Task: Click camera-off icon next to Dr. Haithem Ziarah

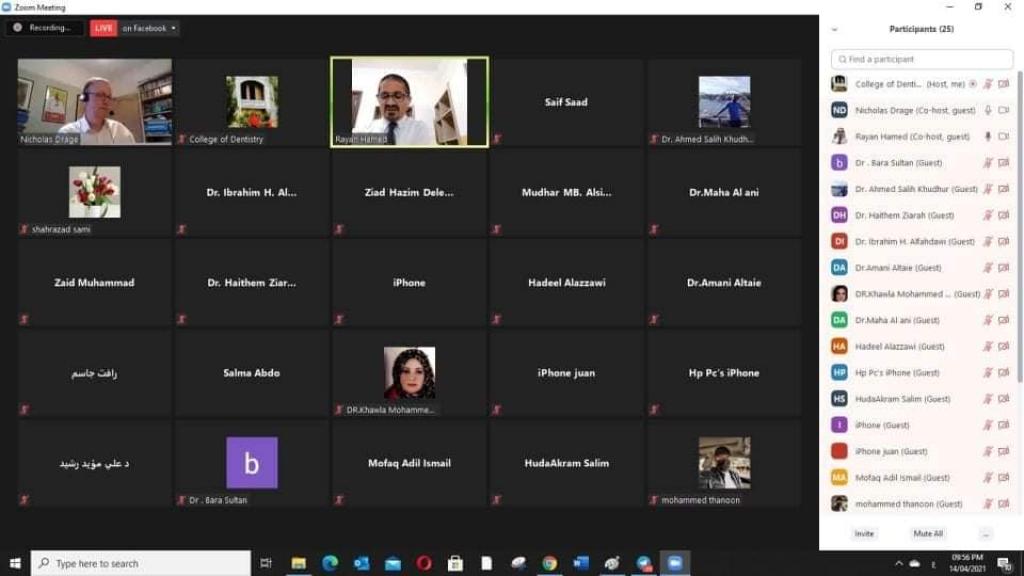Action: 1003,215
